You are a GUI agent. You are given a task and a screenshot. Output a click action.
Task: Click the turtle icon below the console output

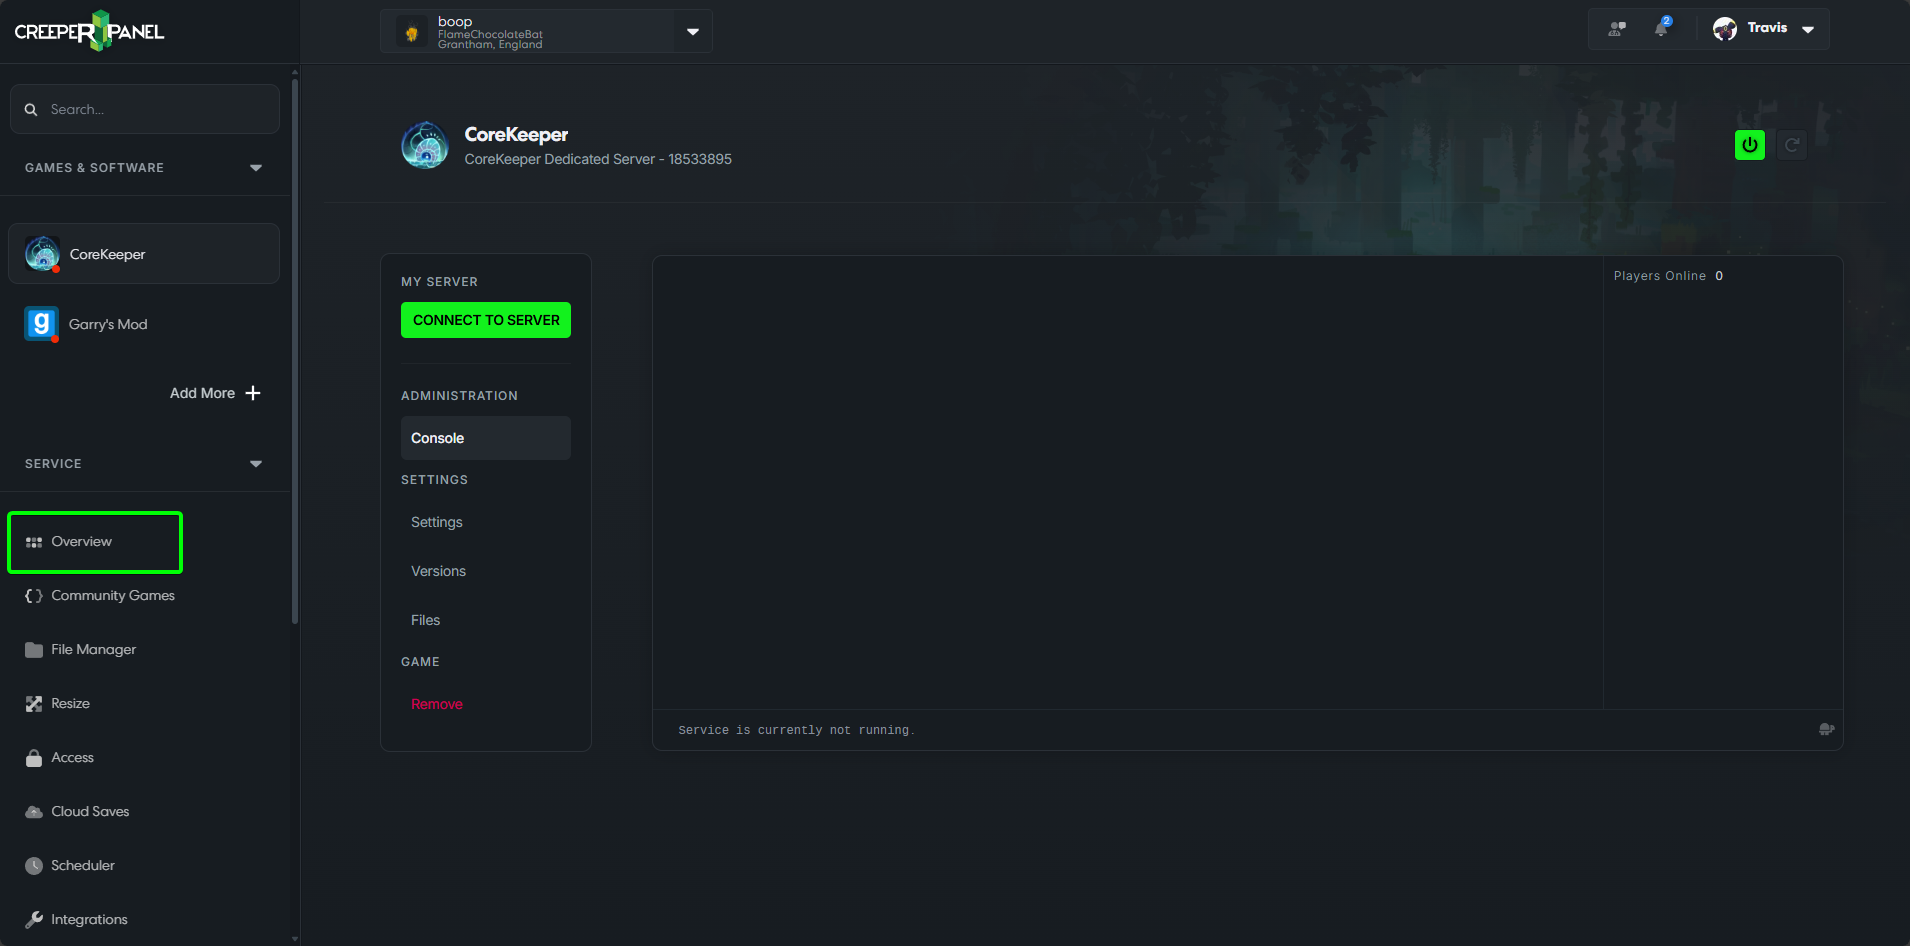[1828, 729]
